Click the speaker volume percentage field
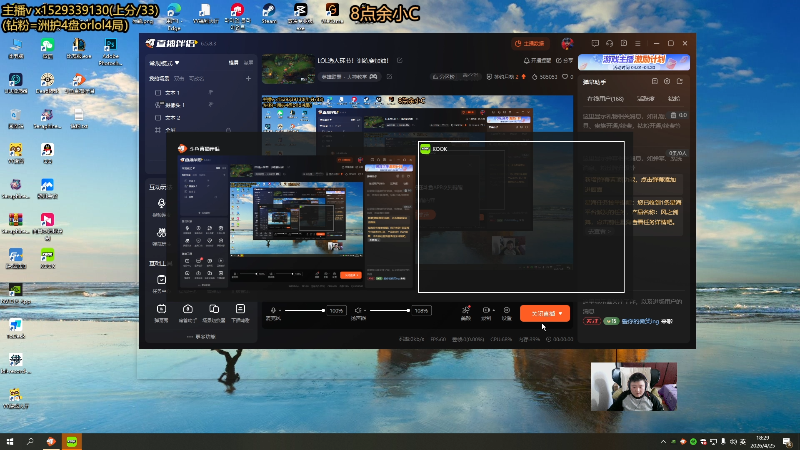 421,310
